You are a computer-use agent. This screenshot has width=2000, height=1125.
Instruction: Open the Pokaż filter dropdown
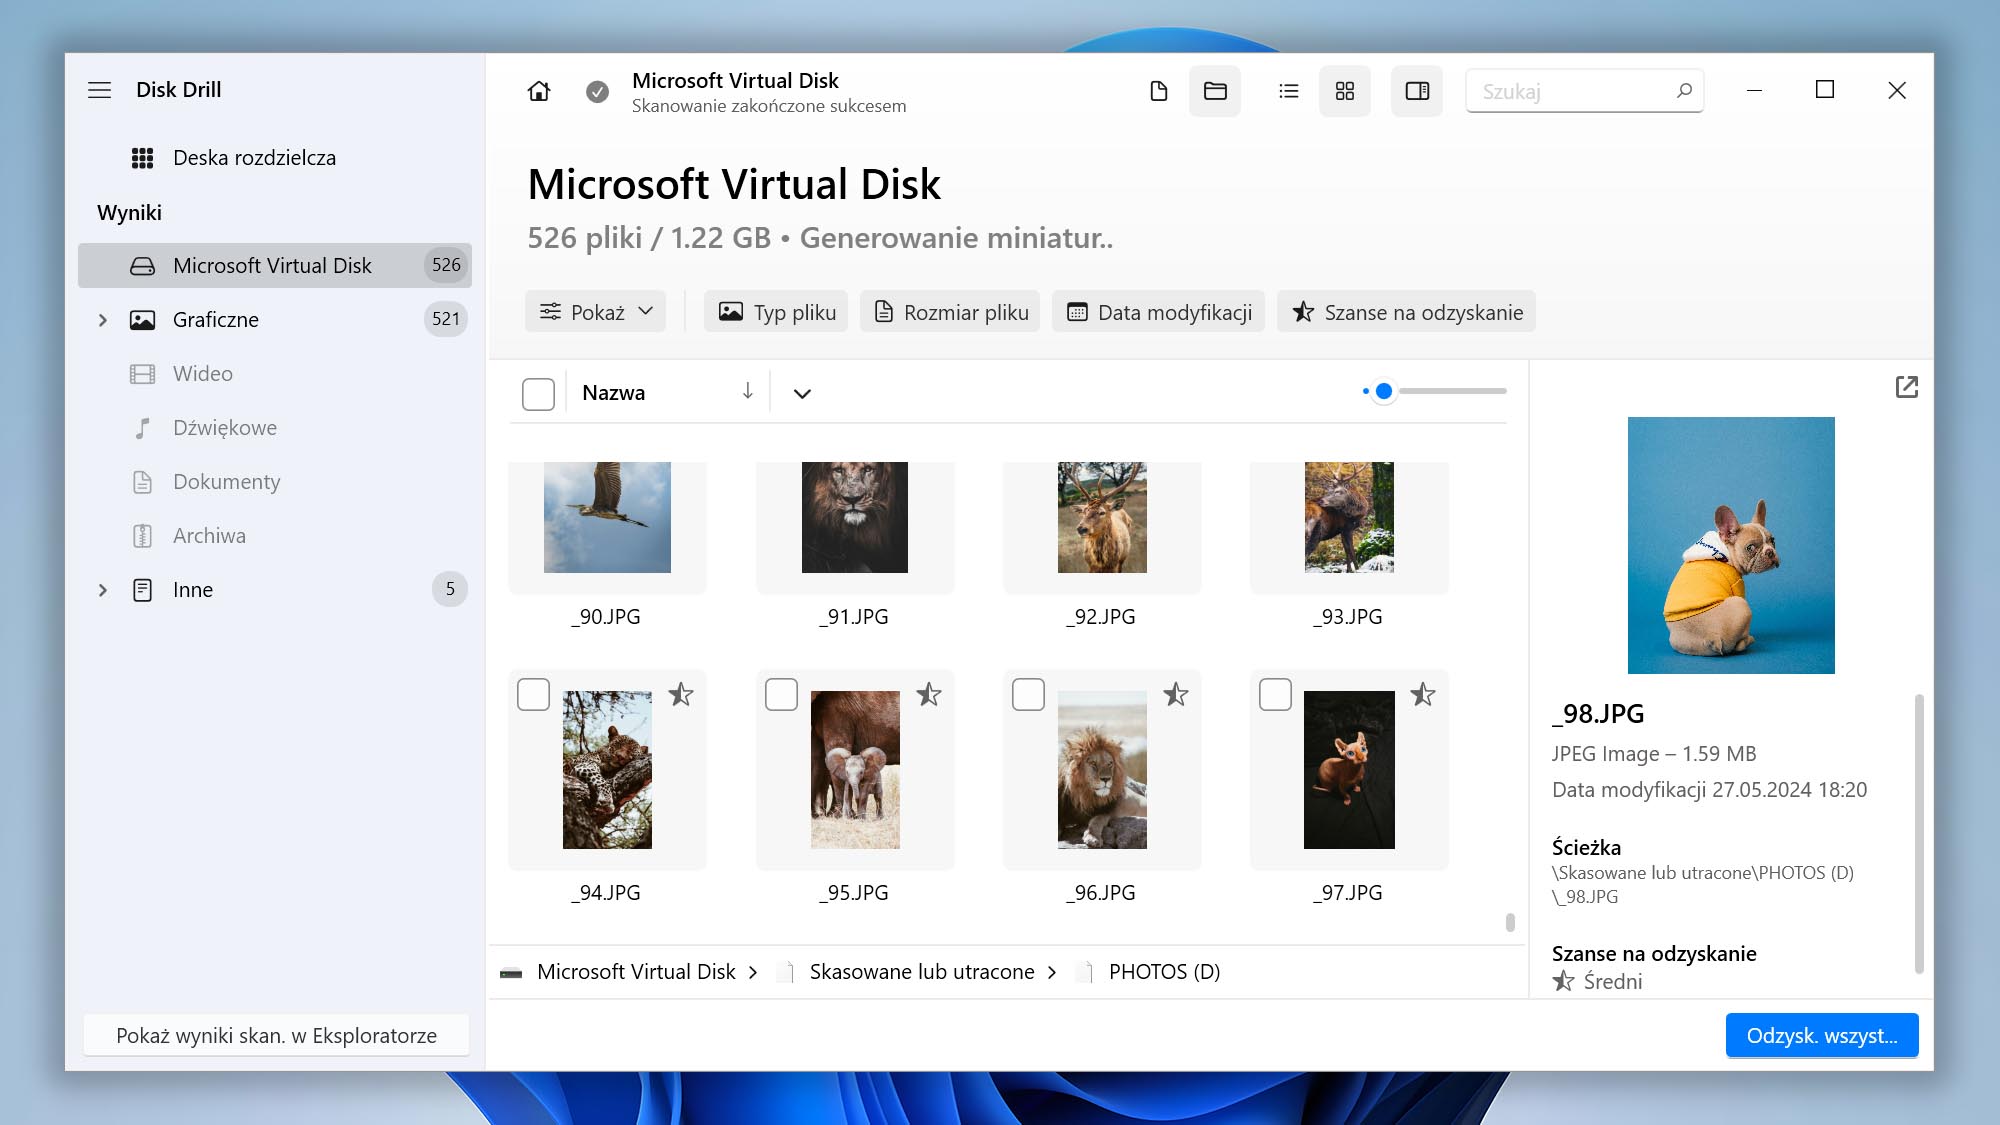coord(595,311)
